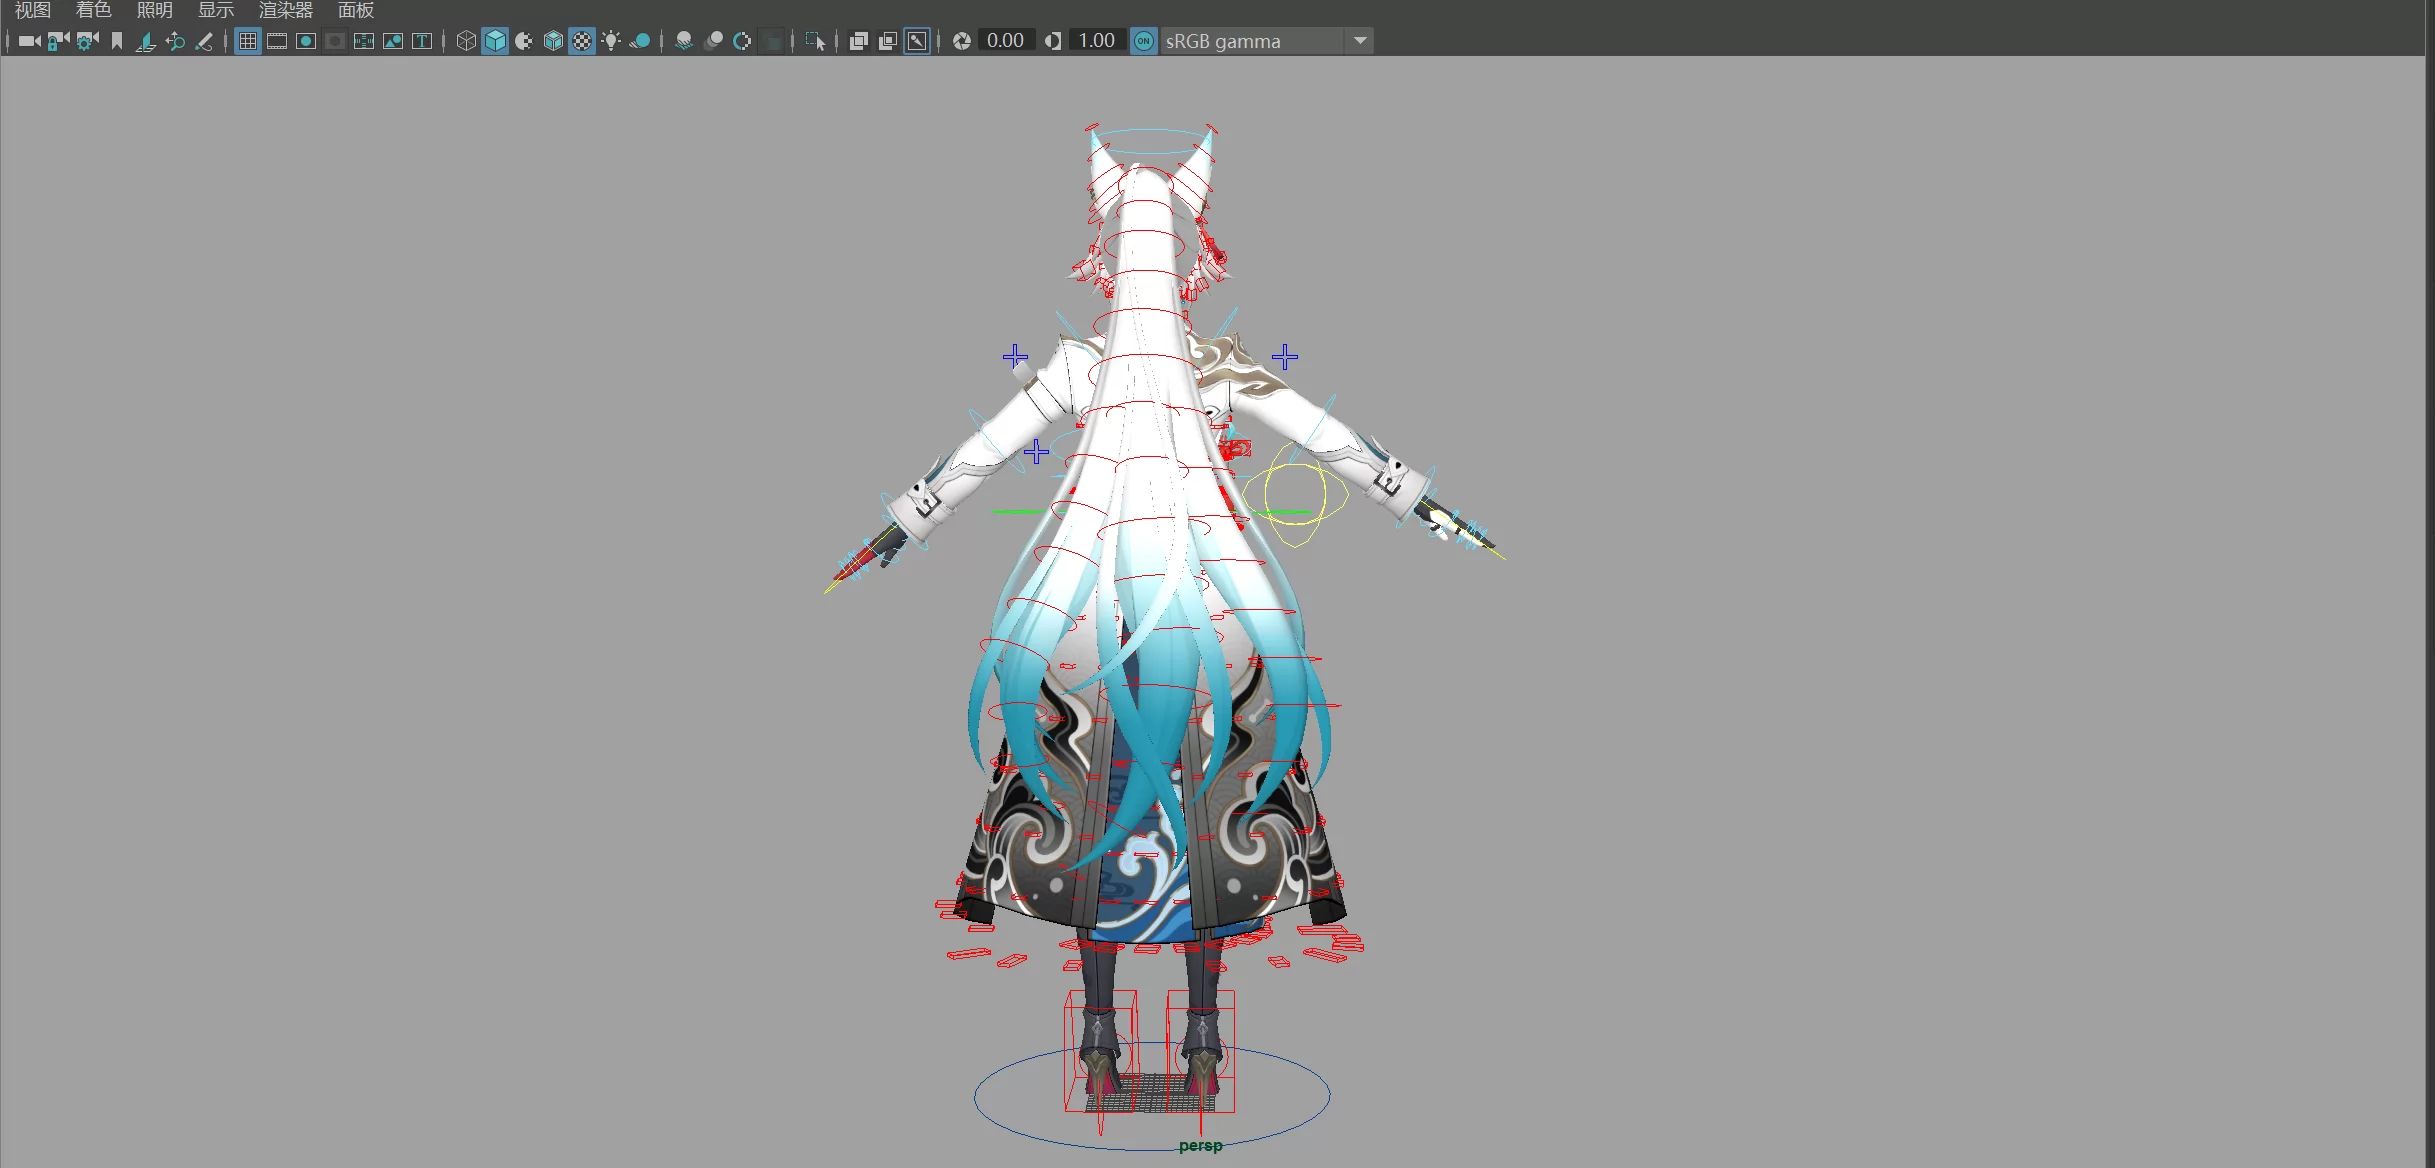Toggle color management ON button
This screenshot has width=2435, height=1168.
(x=1143, y=41)
